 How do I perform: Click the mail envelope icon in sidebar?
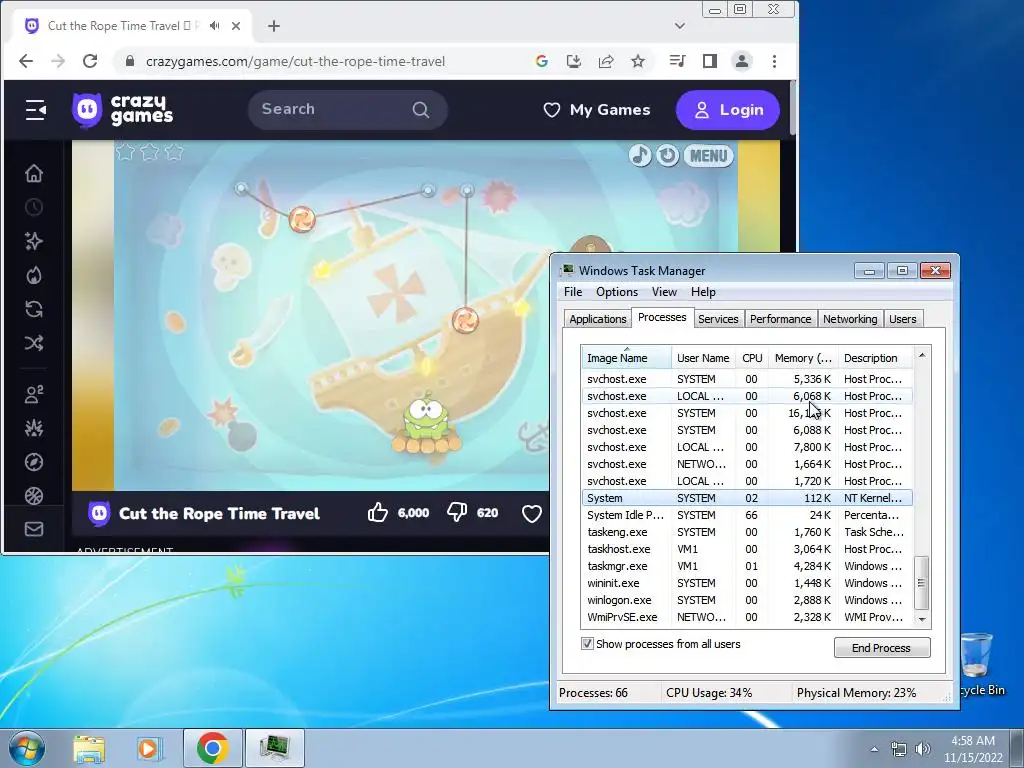34,530
